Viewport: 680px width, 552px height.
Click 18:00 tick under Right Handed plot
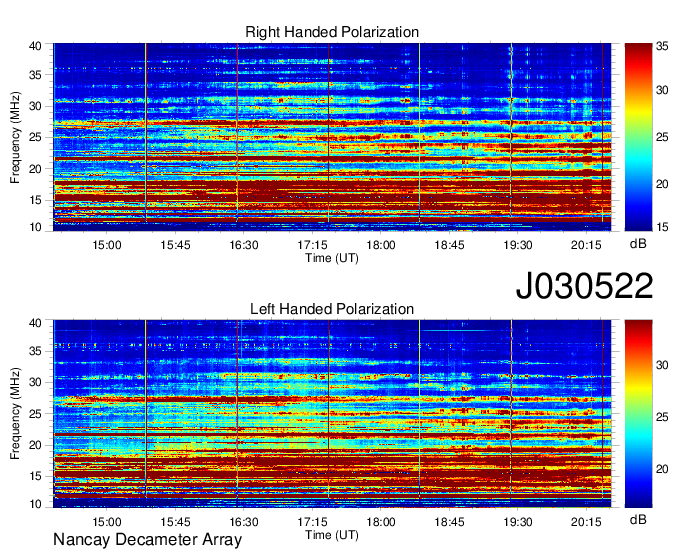coord(381,245)
